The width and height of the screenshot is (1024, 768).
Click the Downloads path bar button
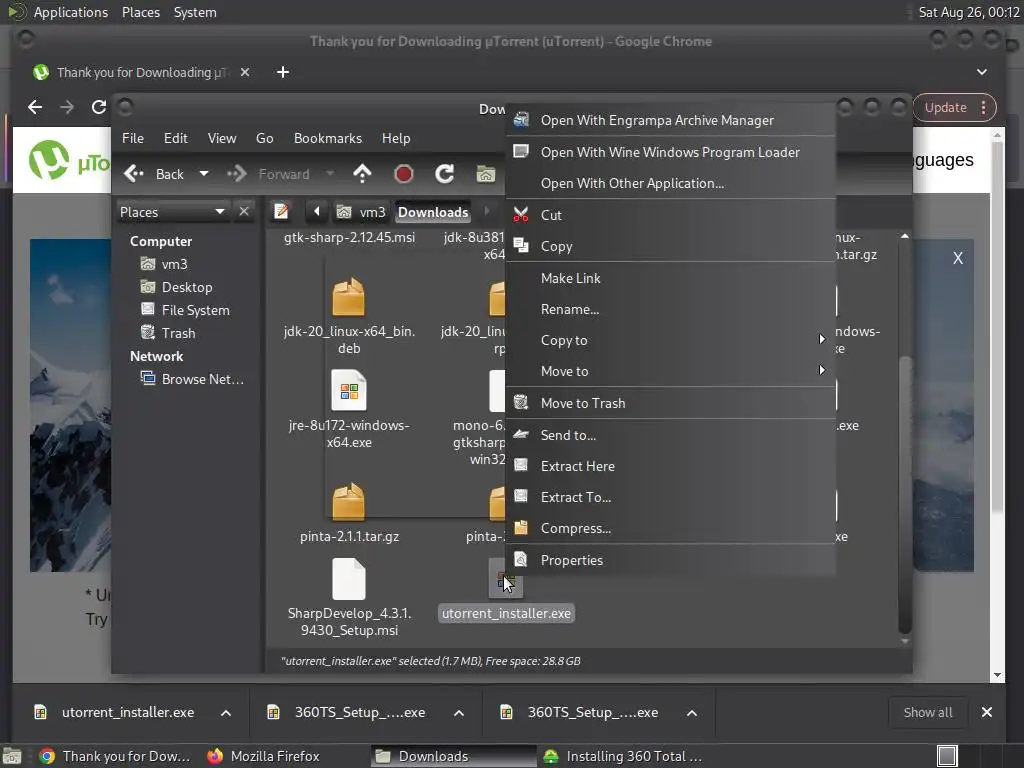click(433, 212)
